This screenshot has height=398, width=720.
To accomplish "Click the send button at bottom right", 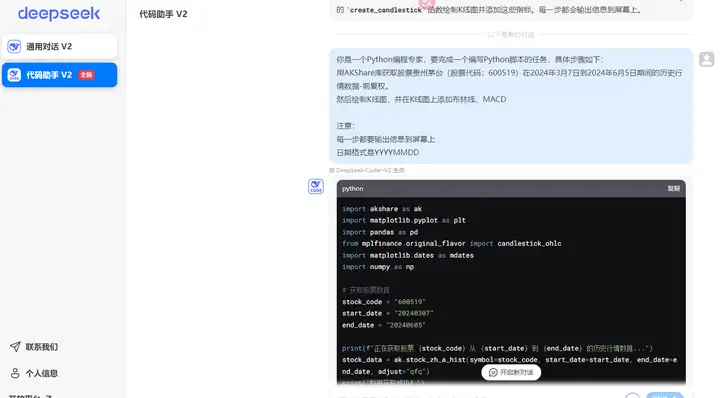I will [x=665, y=395].
